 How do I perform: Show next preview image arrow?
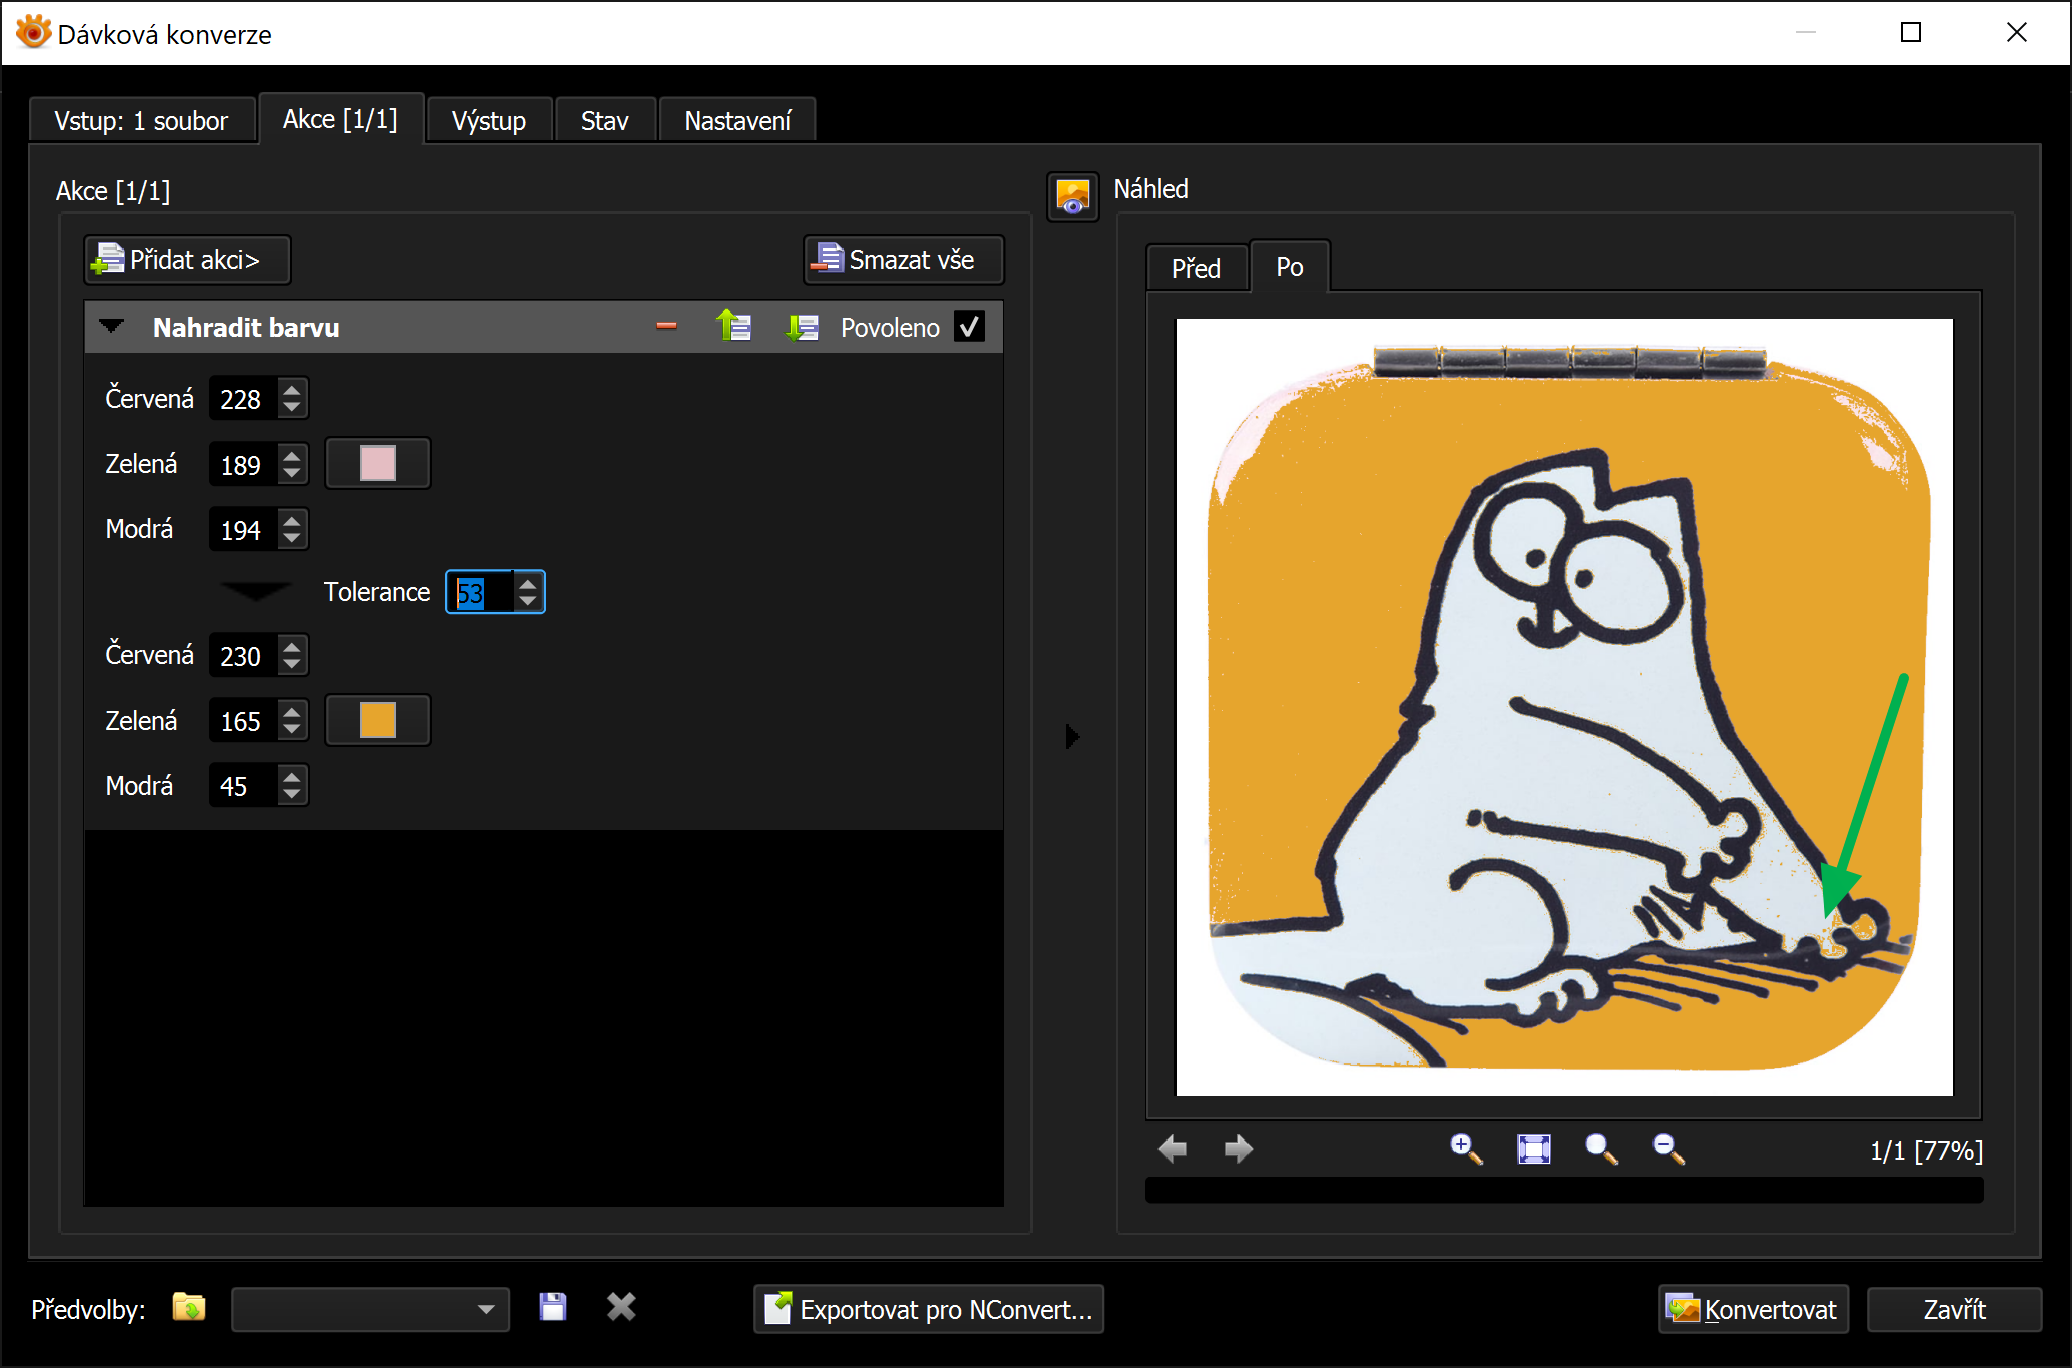point(1238,1149)
